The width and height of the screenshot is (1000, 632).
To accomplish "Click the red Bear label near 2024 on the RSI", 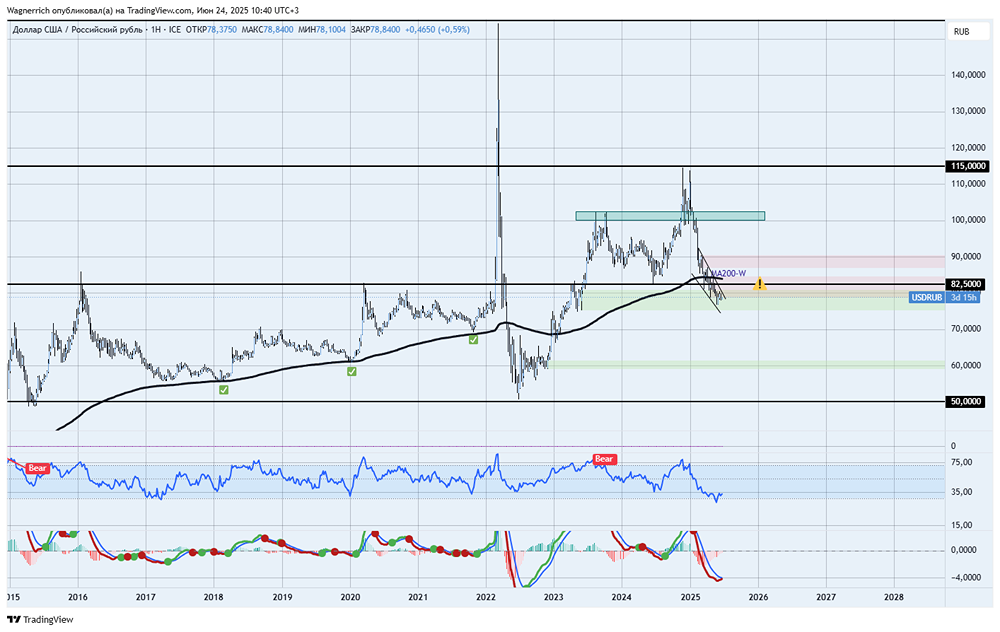I will point(603,459).
